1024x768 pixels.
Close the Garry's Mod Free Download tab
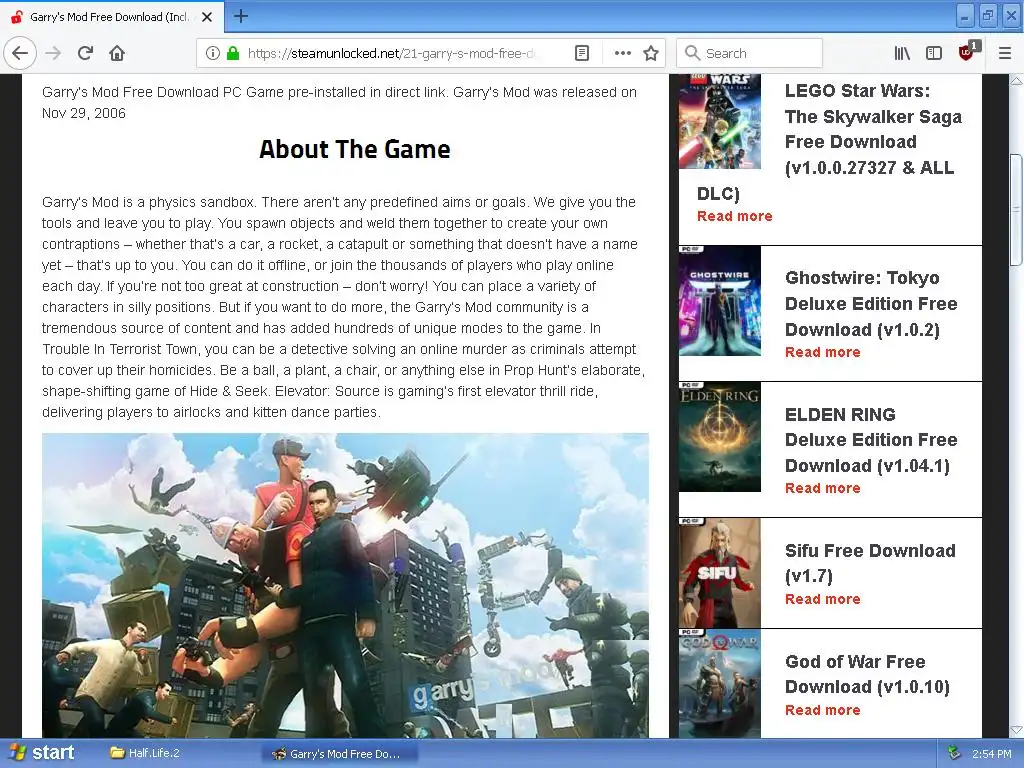207,17
